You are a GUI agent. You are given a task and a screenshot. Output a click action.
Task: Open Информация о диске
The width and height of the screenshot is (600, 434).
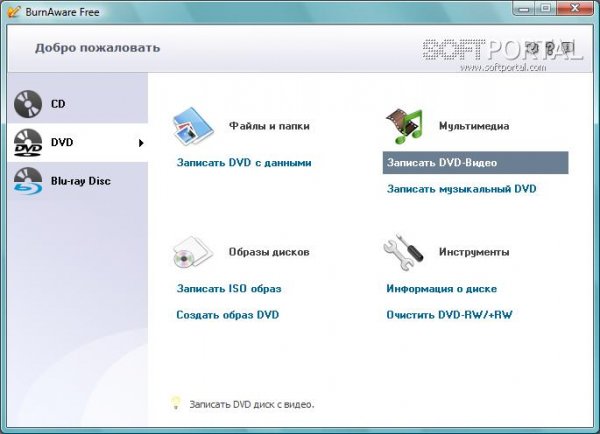click(442, 289)
